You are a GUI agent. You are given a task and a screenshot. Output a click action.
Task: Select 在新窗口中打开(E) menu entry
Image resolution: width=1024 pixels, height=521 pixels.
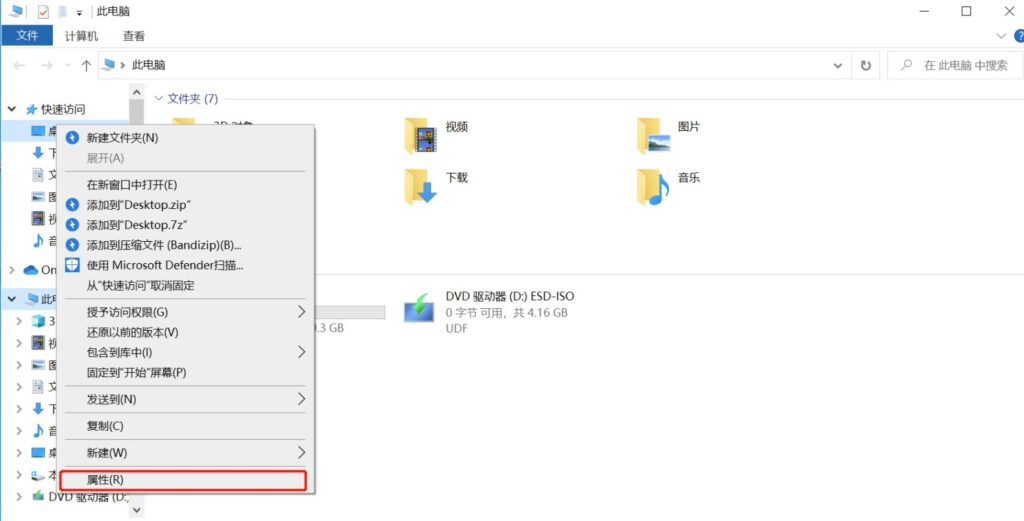pyautogui.click(x=131, y=185)
